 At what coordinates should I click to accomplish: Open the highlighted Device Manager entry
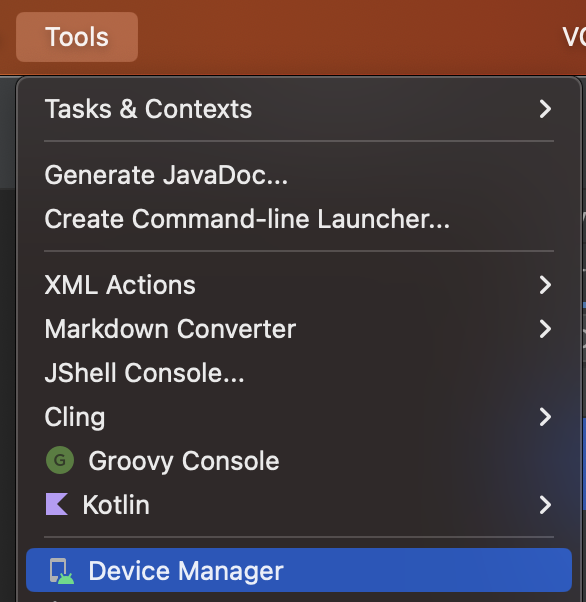pyautogui.click(x=299, y=570)
